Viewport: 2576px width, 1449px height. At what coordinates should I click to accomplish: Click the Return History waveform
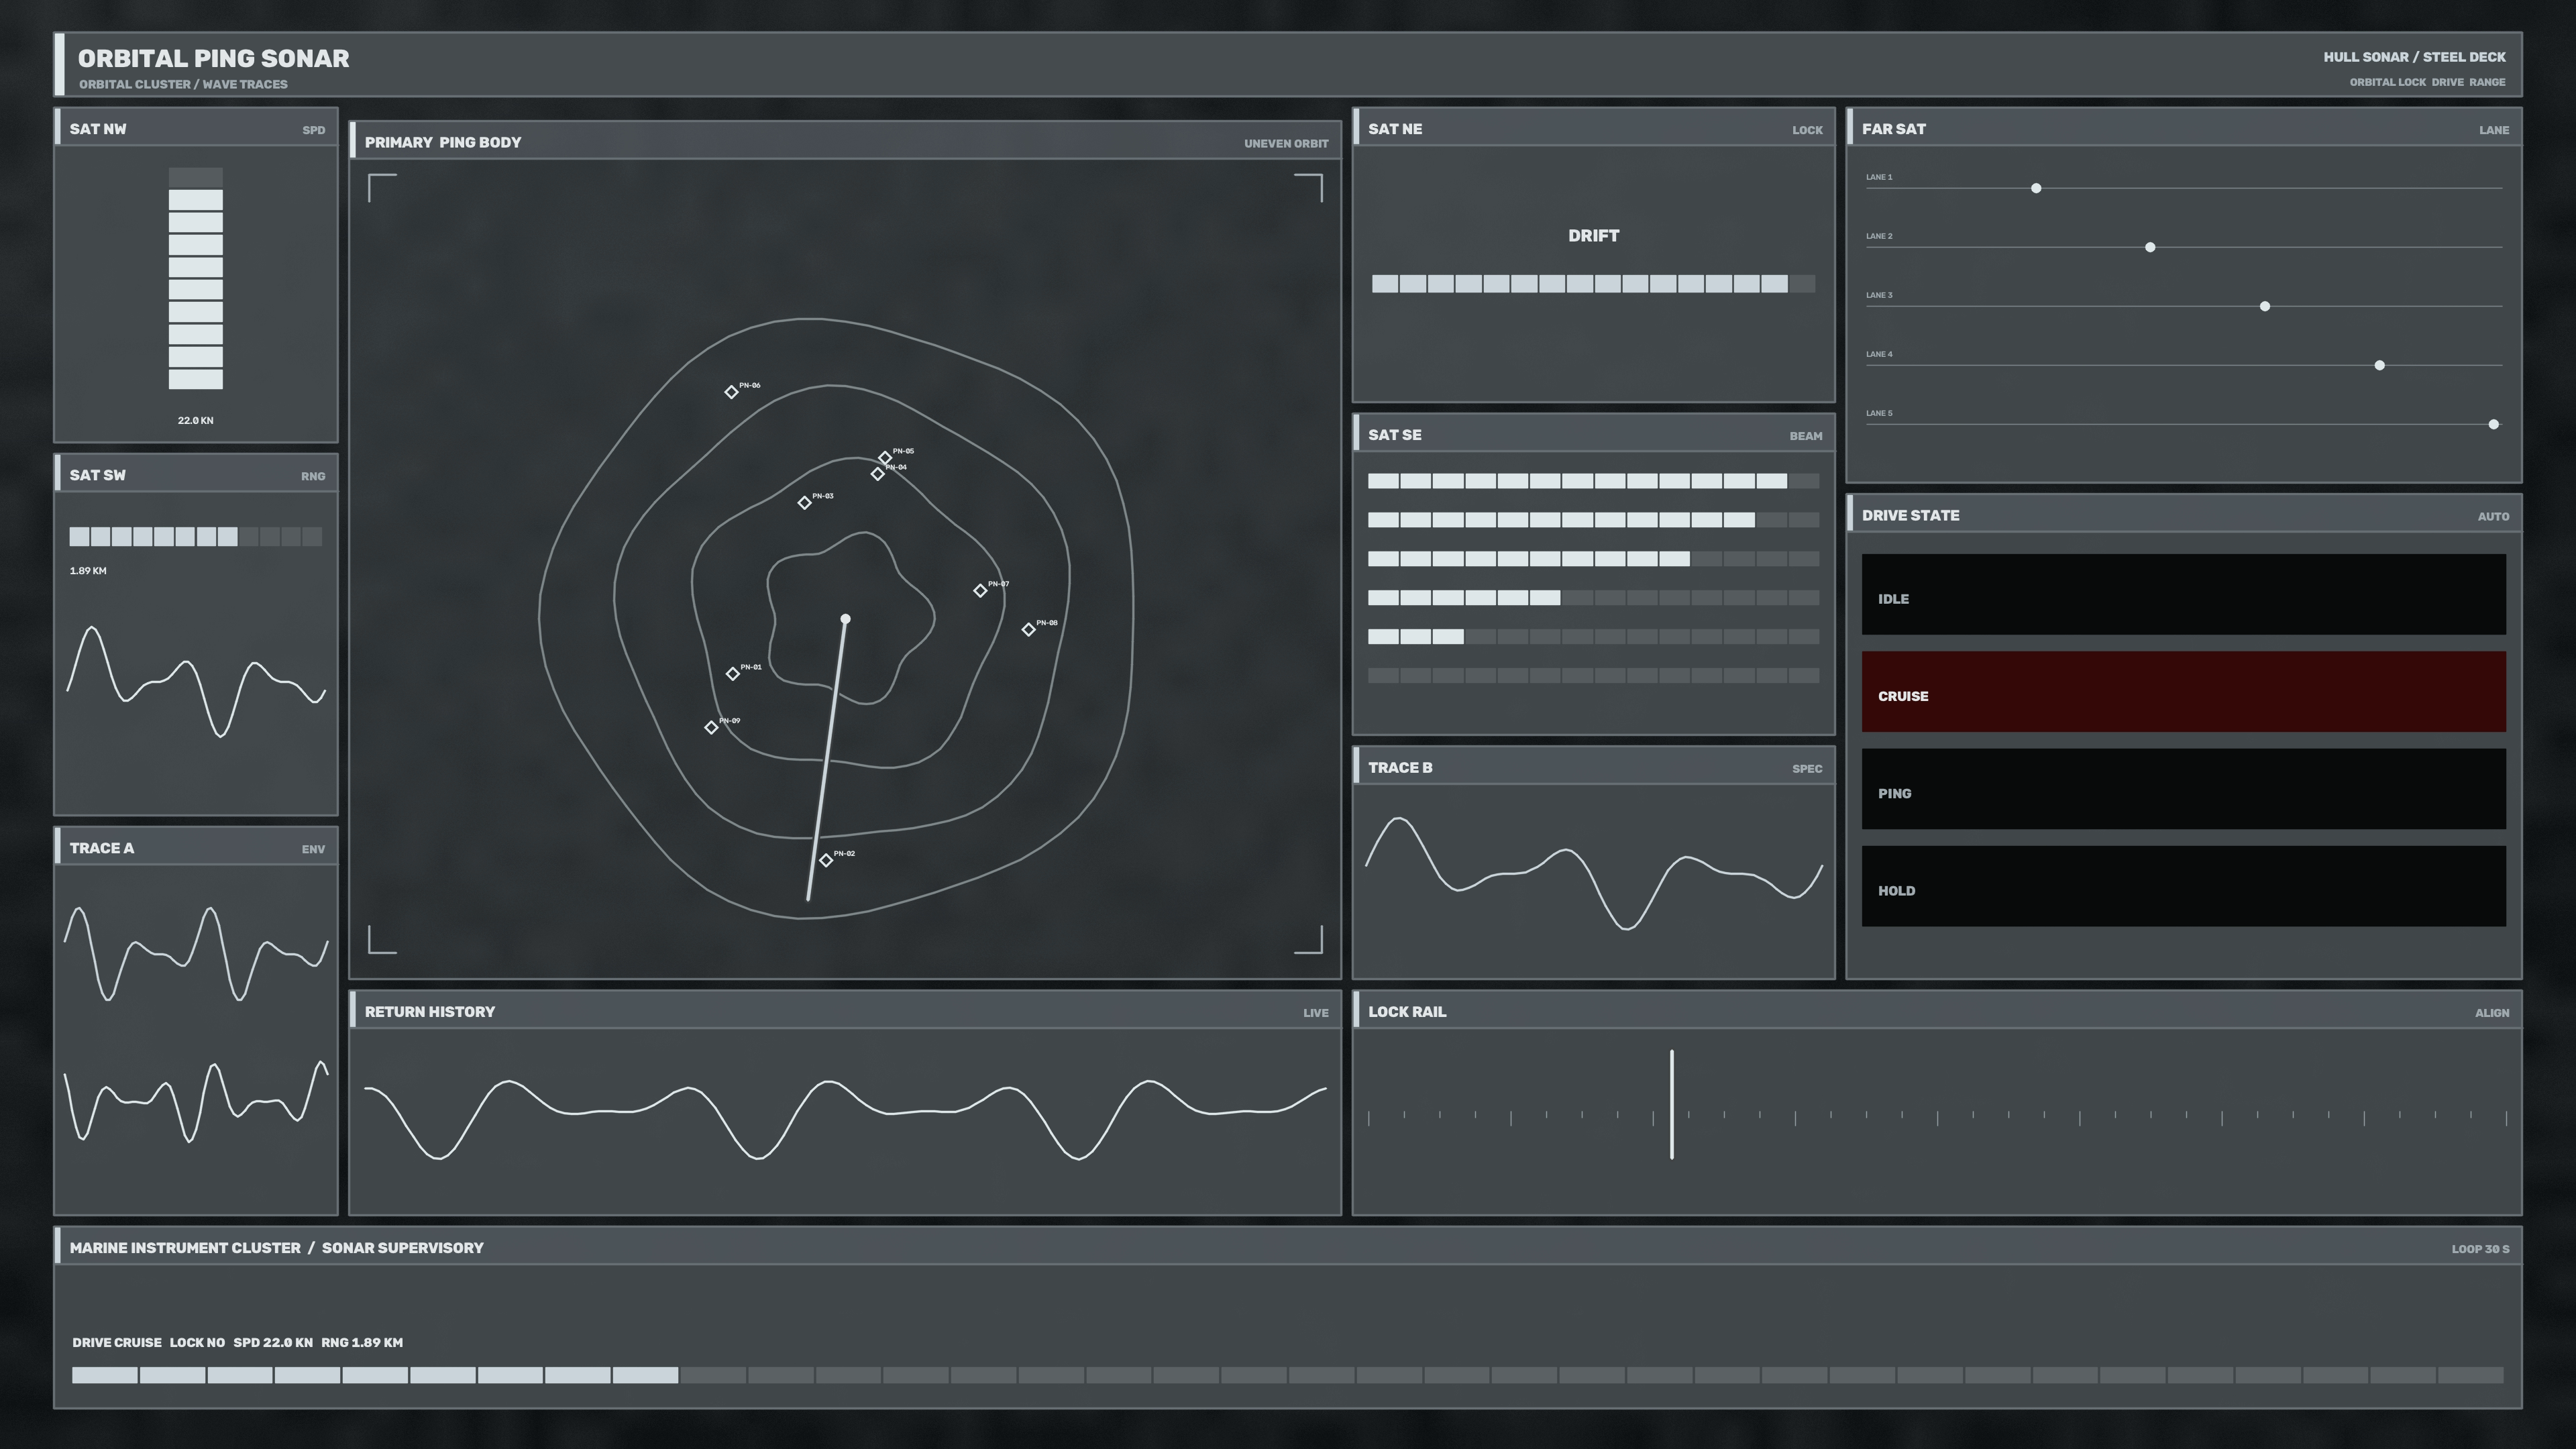pyautogui.click(x=845, y=1120)
